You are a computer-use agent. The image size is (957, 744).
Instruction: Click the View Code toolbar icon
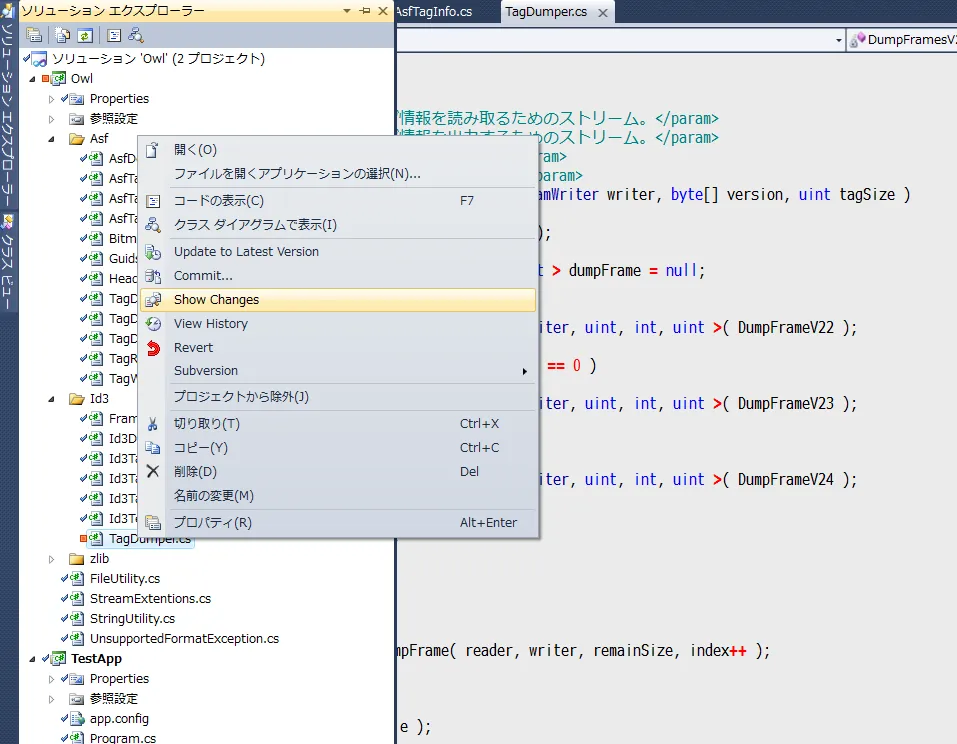(113, 35)
